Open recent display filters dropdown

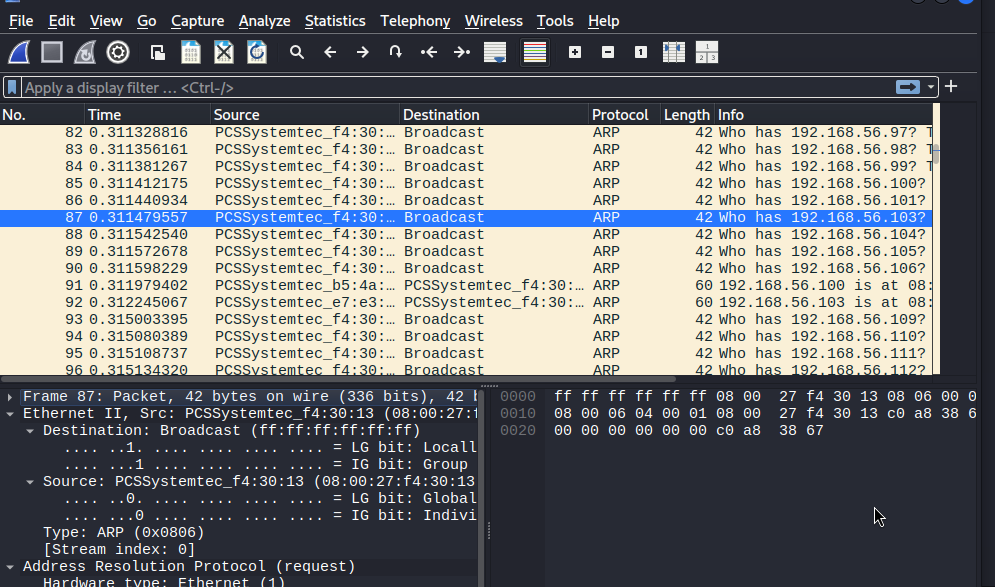[930, 87]
